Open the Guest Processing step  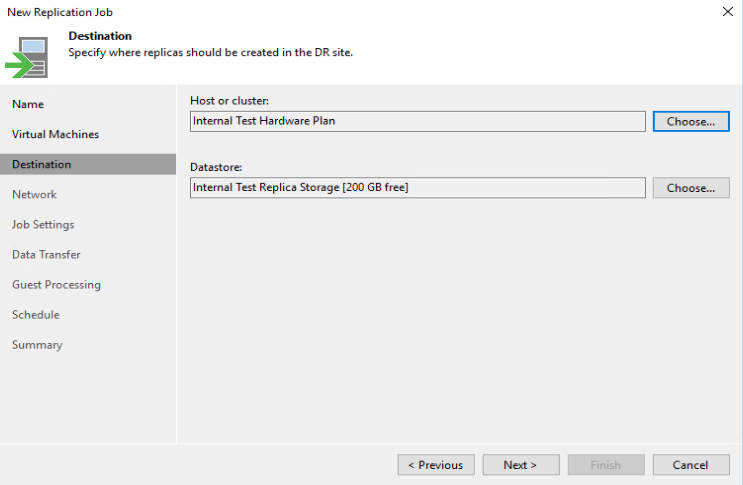coord(56,284)
